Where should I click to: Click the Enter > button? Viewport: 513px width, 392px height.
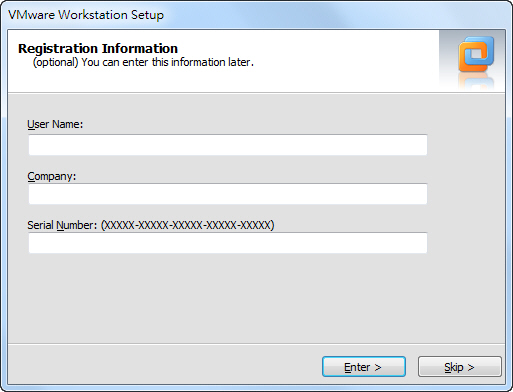364,367
